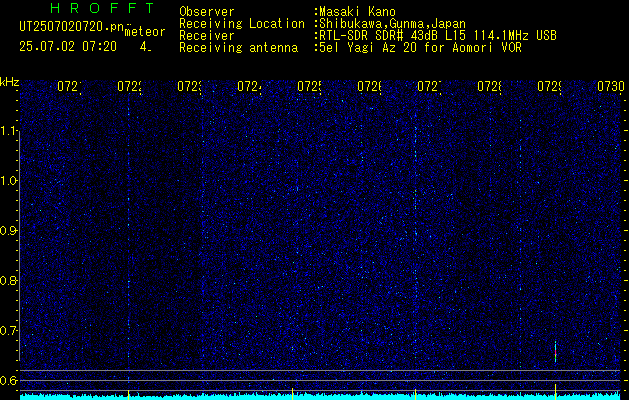Image resolution: width=629 pixels, height=400 pixels.
Task: Click the yellow bottom marker near 0725
Action: tap(292, 394)
